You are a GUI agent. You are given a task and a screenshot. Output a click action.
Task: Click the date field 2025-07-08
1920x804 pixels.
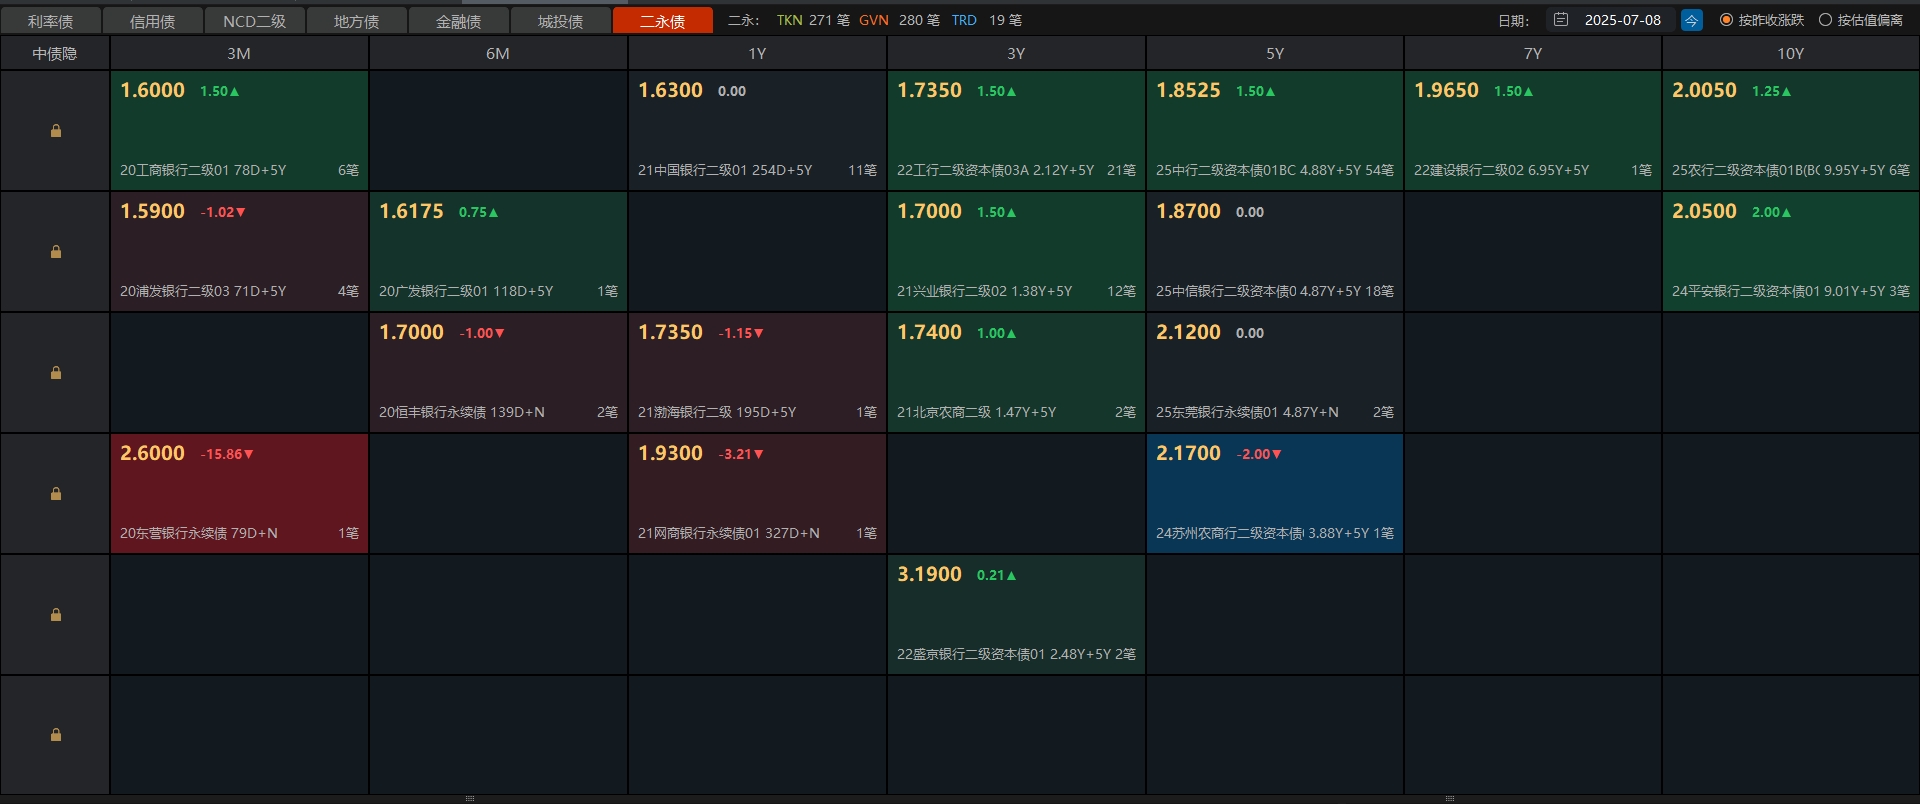click(x=1622, y=20)
